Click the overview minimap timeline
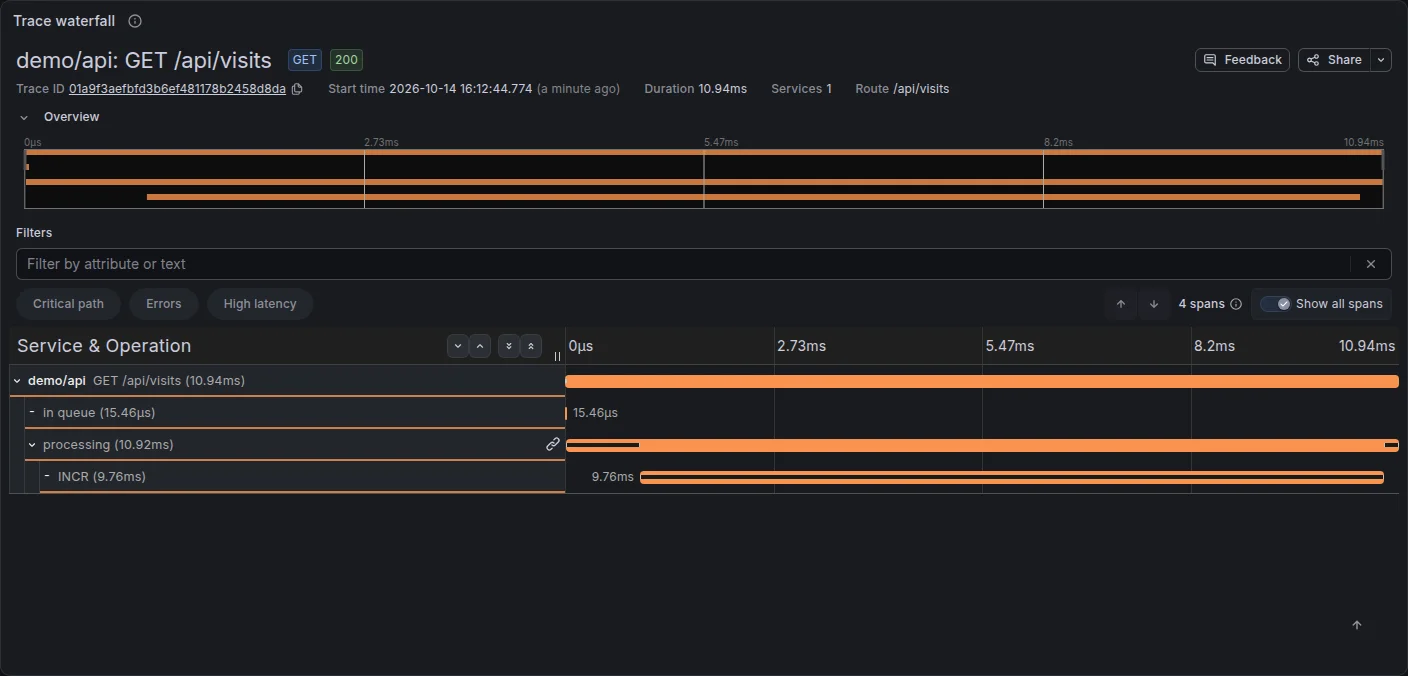Viewport: 1408px width, 676px height. pos(704,179)
